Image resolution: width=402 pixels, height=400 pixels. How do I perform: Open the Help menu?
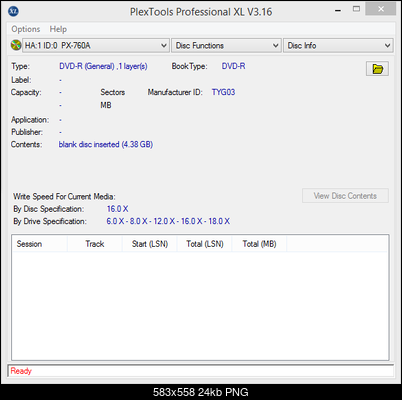coord(58,29)
